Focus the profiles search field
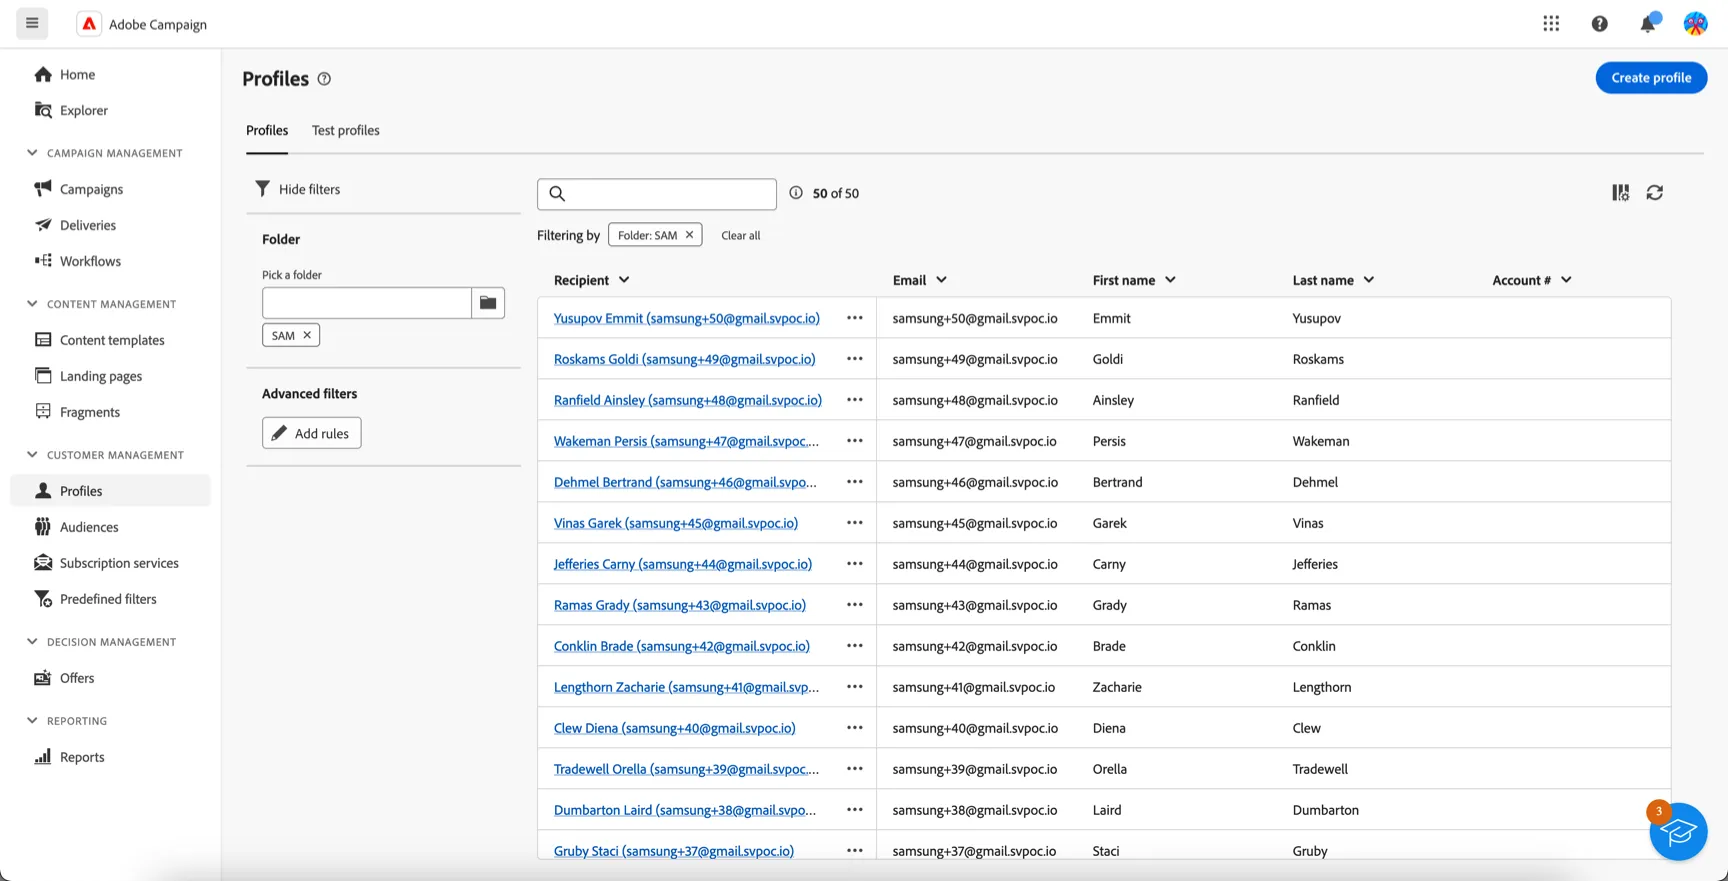Screen dimensions: 1728x881 coord(657,194)
